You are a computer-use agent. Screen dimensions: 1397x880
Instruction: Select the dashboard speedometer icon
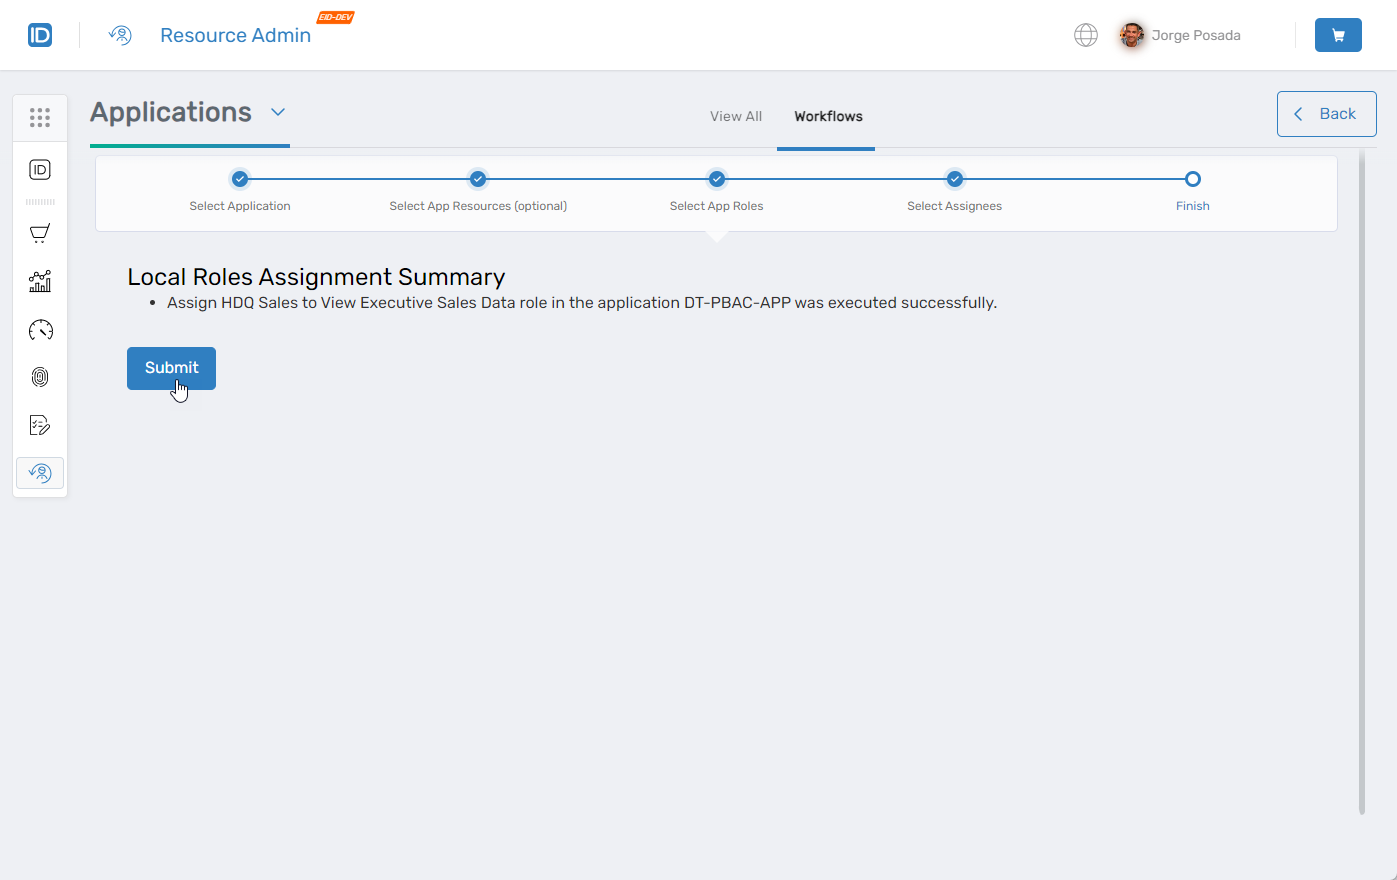click(x=40, y=329)
